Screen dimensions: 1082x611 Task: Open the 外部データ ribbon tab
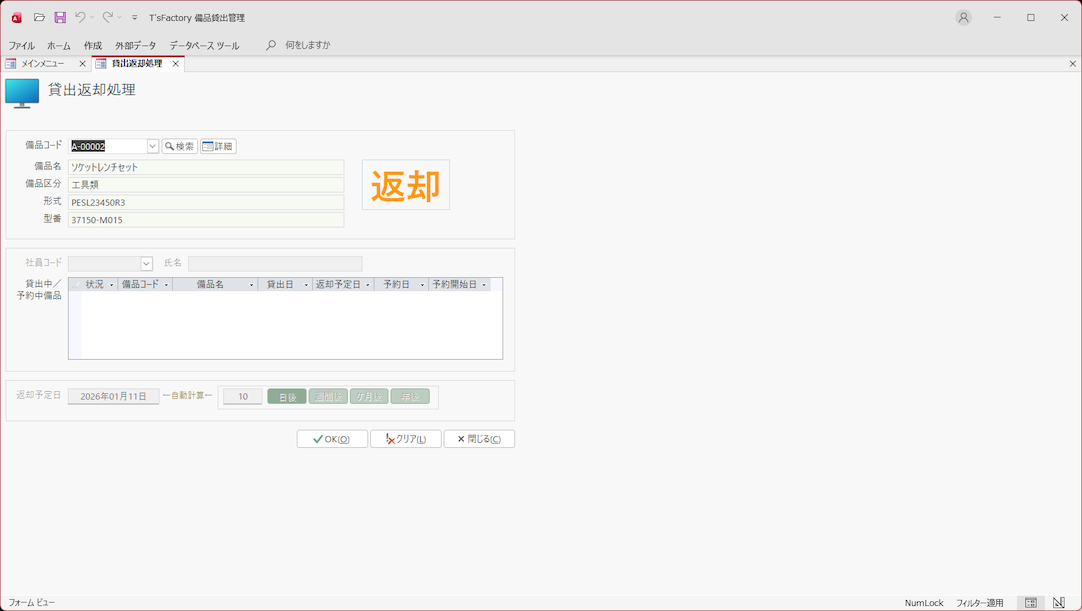135,45
